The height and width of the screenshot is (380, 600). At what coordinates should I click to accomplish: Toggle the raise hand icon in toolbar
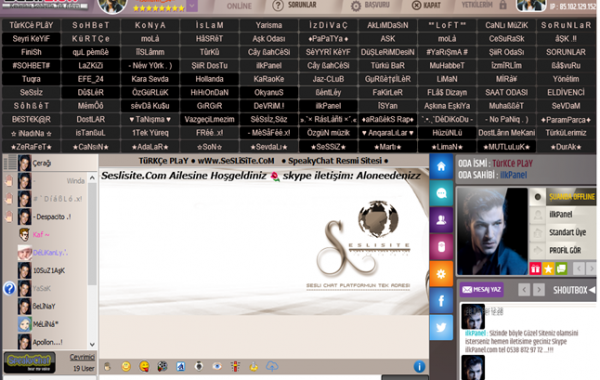pos(108,366)
